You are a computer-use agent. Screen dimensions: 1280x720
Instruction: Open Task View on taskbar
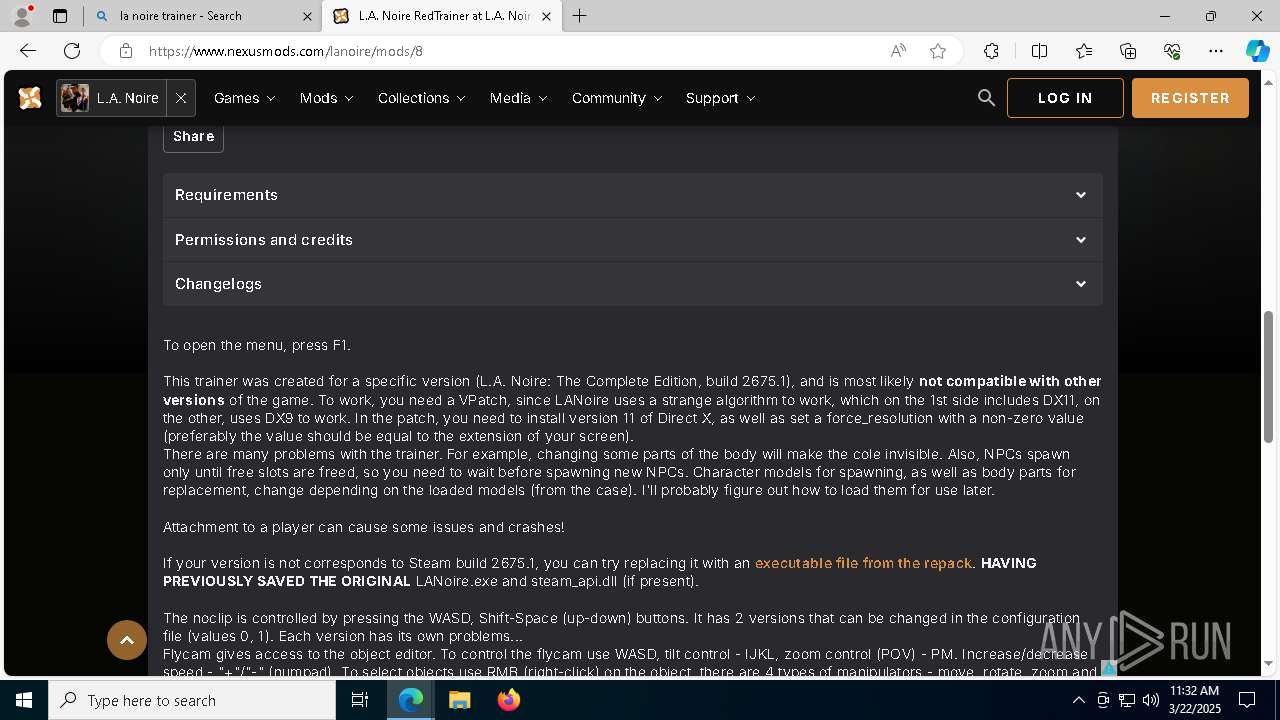pyautogui.click(x=360, y=700)
